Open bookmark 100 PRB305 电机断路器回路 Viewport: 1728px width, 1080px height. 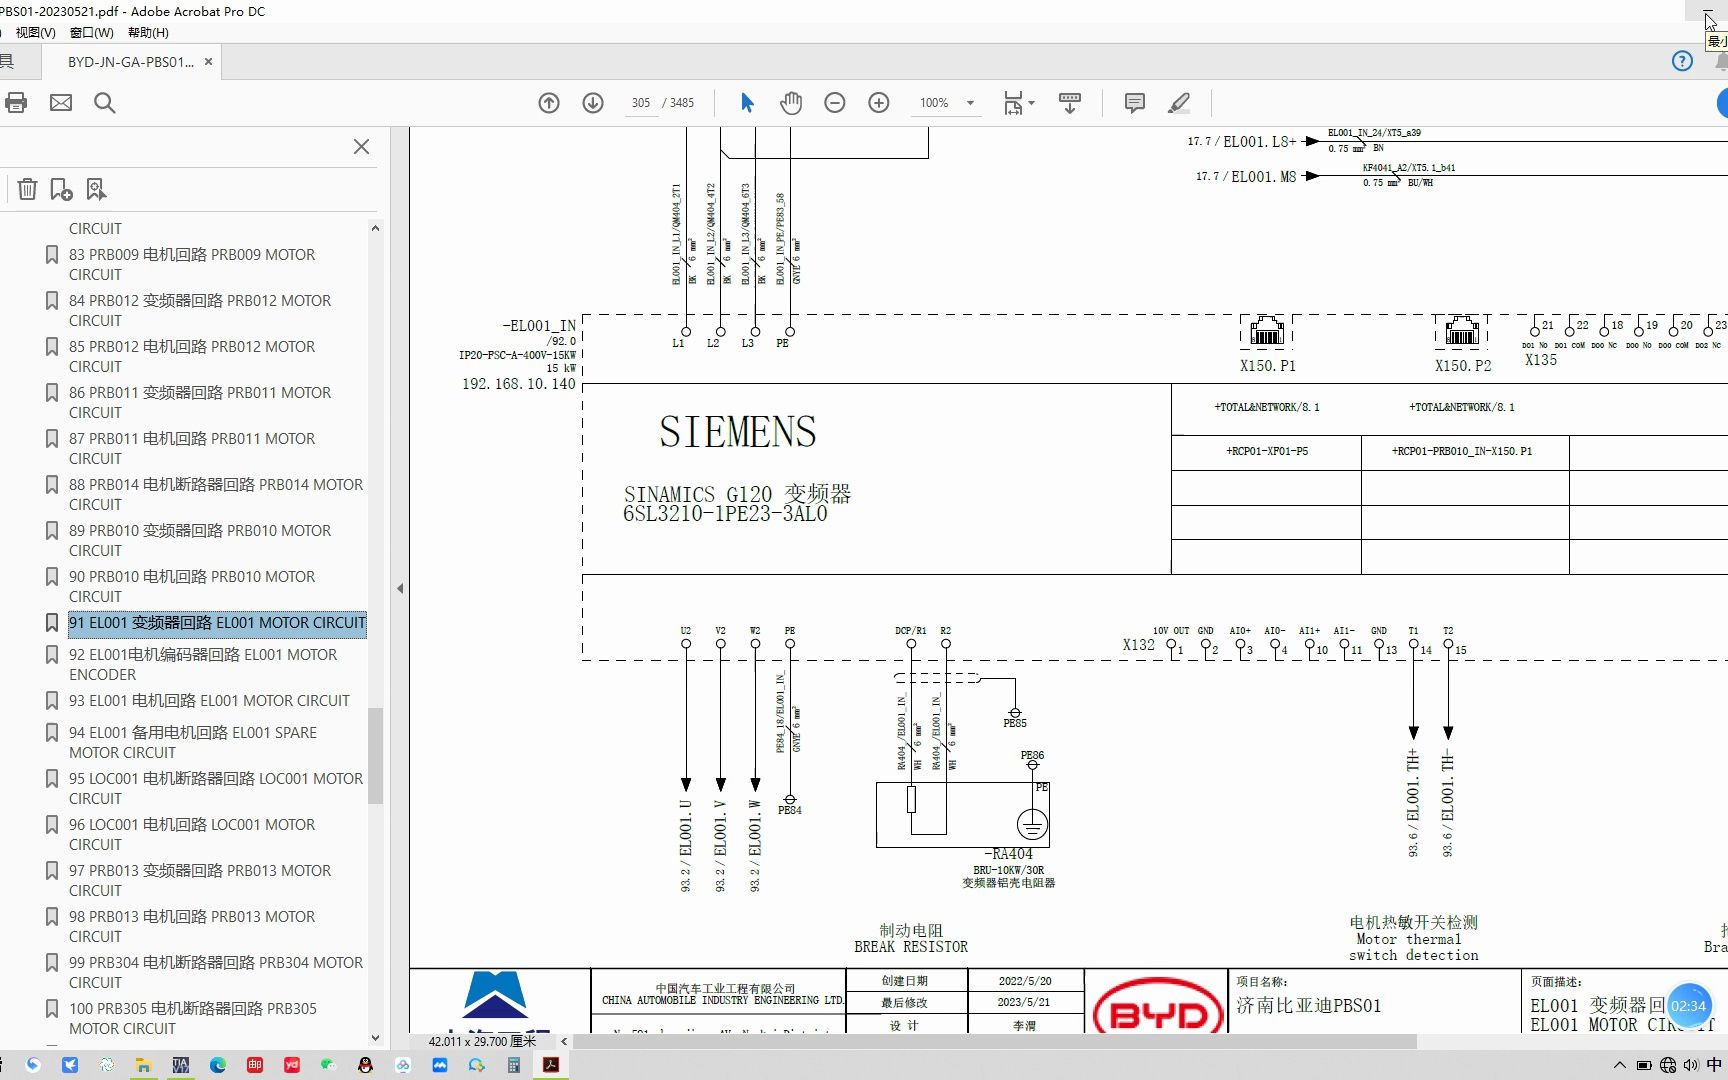point(193,1019)
